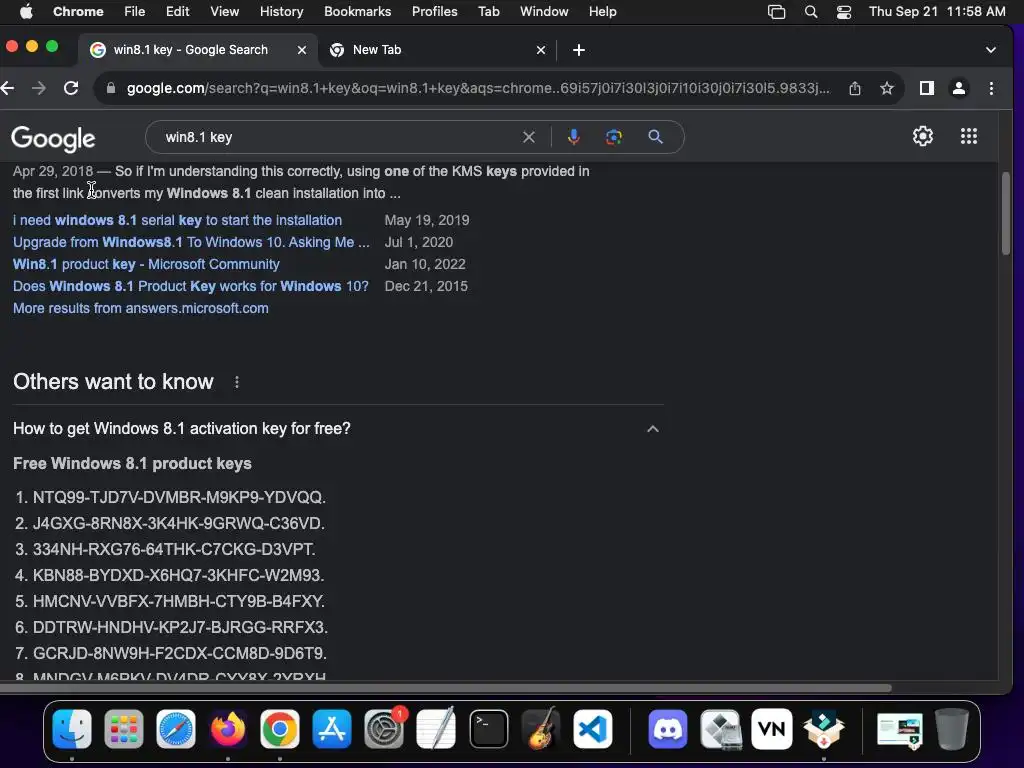Open Chrome three-dot menu
Image resolution: width=1024 pixels, height=768 pixels.
[x=991, y=88]
